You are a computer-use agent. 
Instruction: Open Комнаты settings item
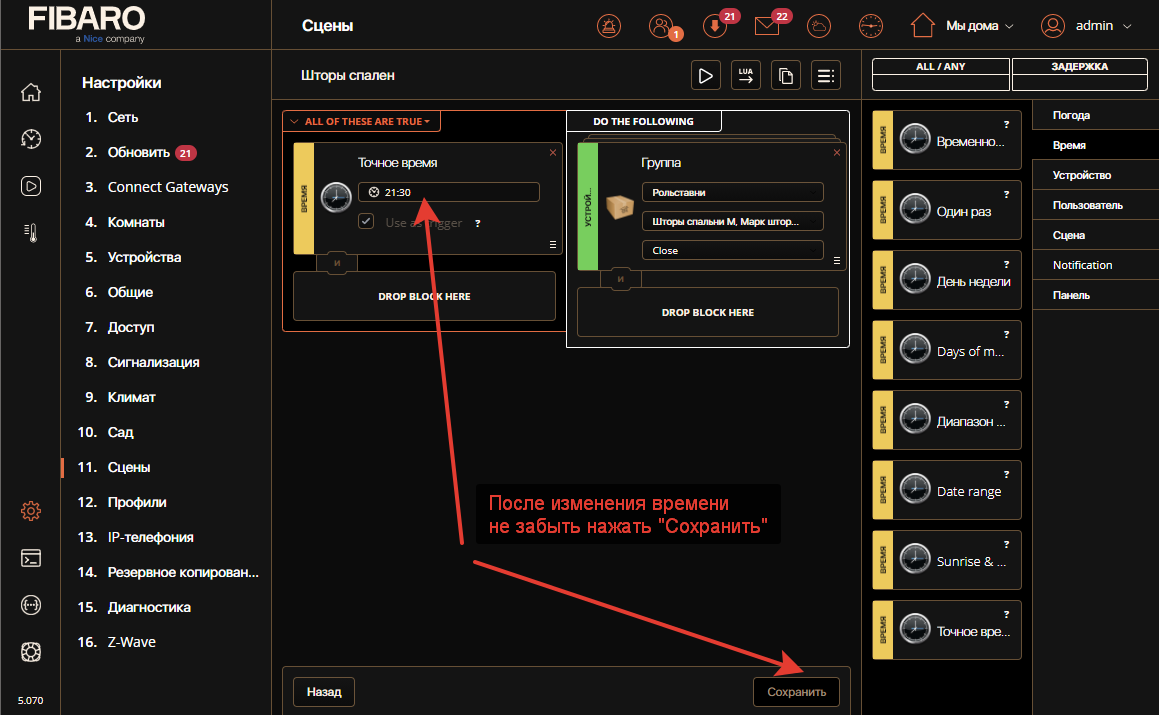(136, 223)
